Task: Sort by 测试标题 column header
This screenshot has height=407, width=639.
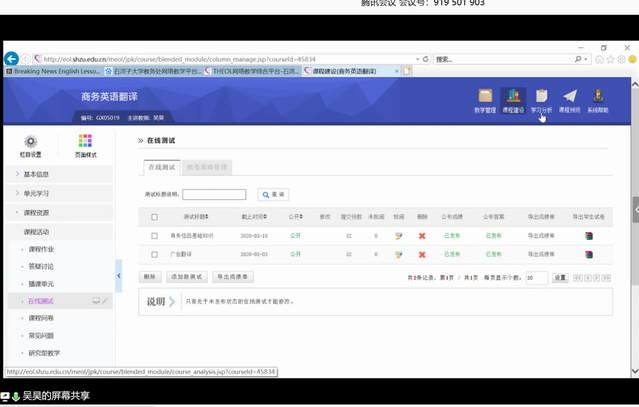Action: 196,217
